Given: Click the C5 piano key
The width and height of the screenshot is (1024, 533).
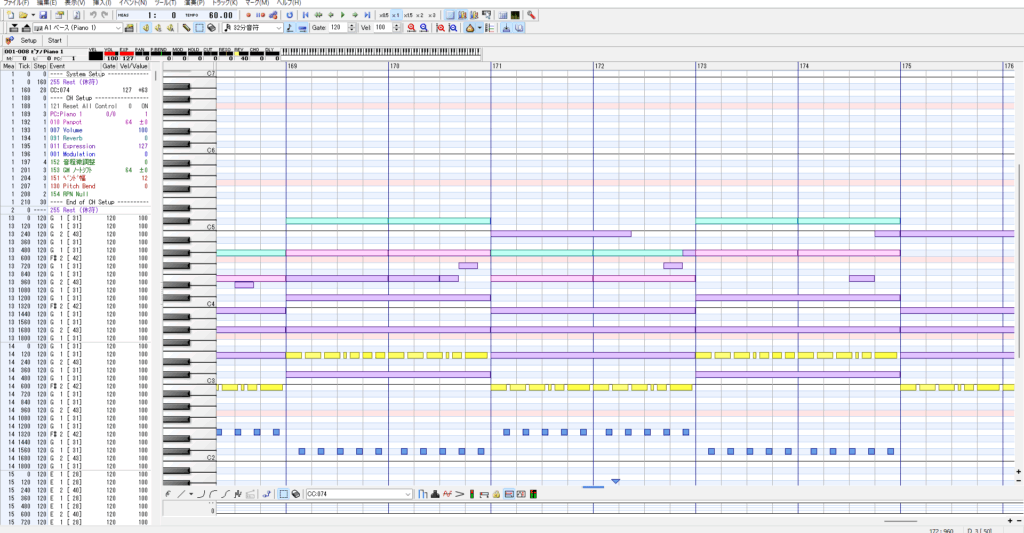Looking at the screenshot, I should tap(189, 228).
